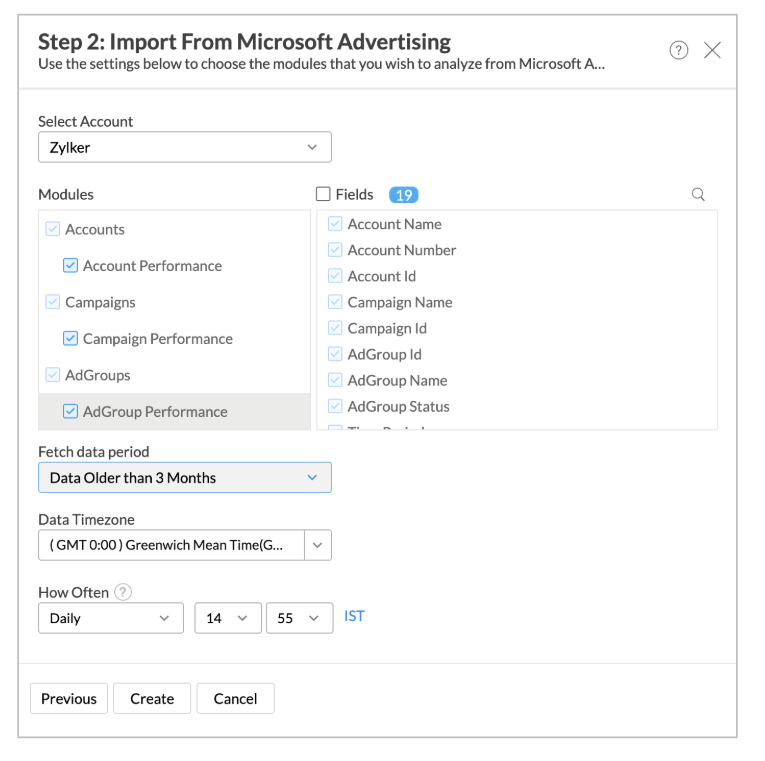Click the 19 fields count badge

(403, 195)
